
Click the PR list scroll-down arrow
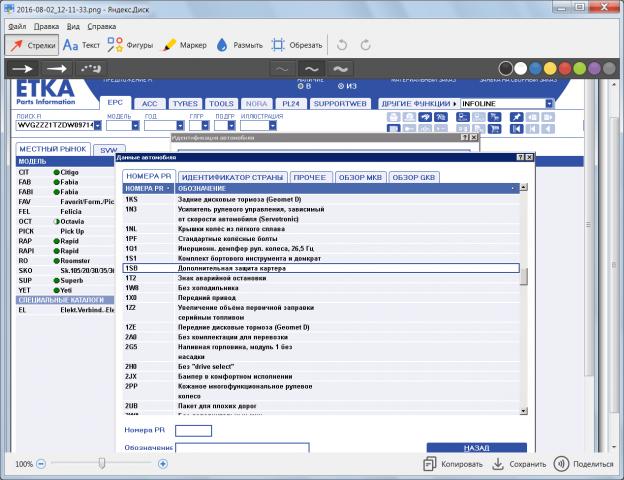point(524,411)
